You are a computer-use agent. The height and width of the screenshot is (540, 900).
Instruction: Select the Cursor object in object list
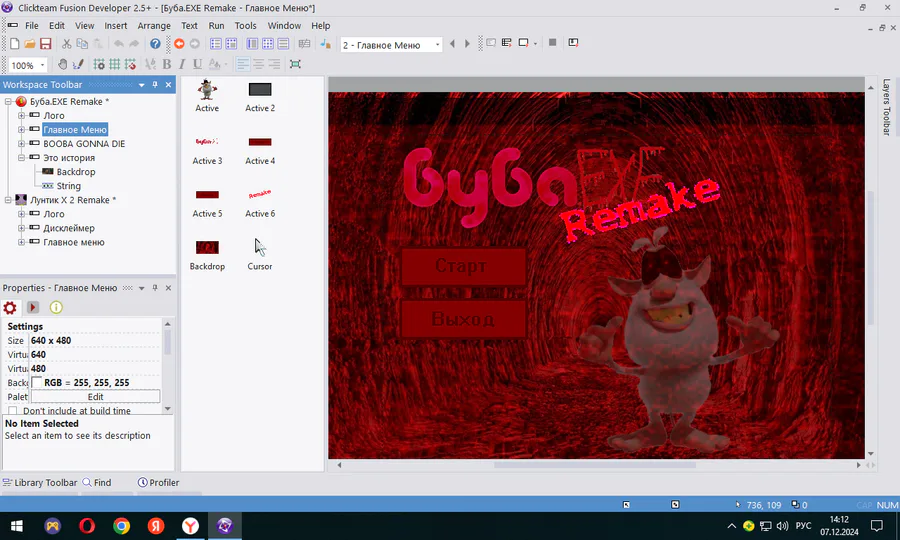pyautogui.click(x=259, y=254)
